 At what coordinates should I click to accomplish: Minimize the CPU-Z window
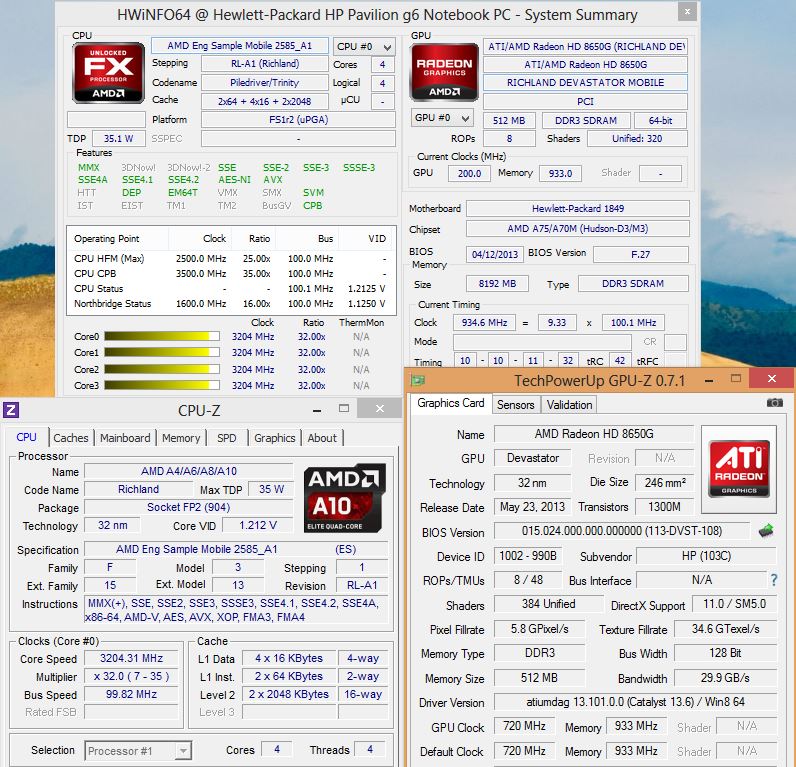coord(317,409)
